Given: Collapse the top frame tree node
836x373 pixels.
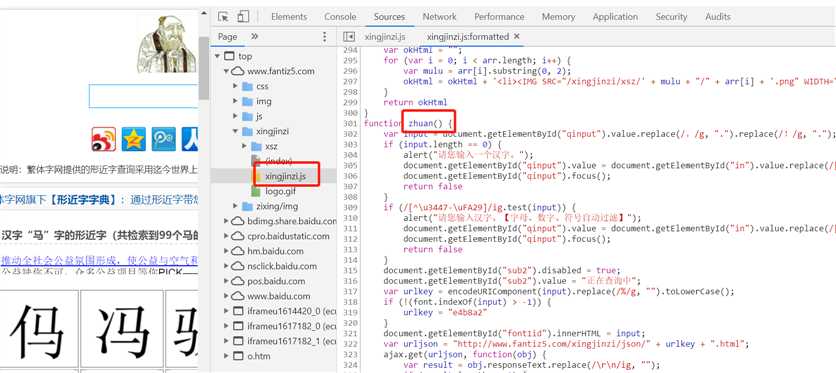Looking at the screenshot, I should pyautogui.click(x=217, y=56).
